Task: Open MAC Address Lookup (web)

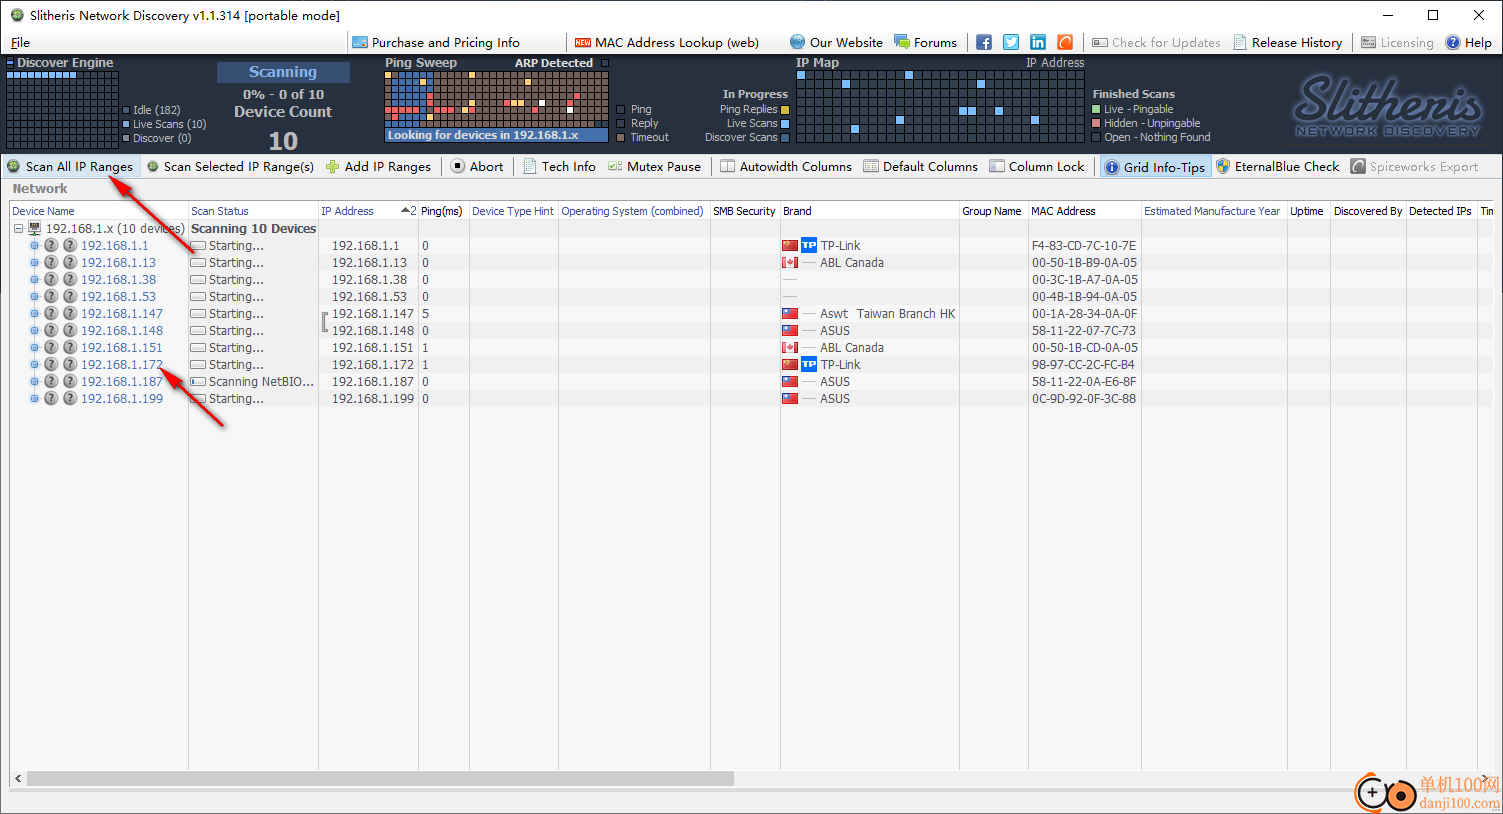Action: pyautogui.click(x=667, y=43)
